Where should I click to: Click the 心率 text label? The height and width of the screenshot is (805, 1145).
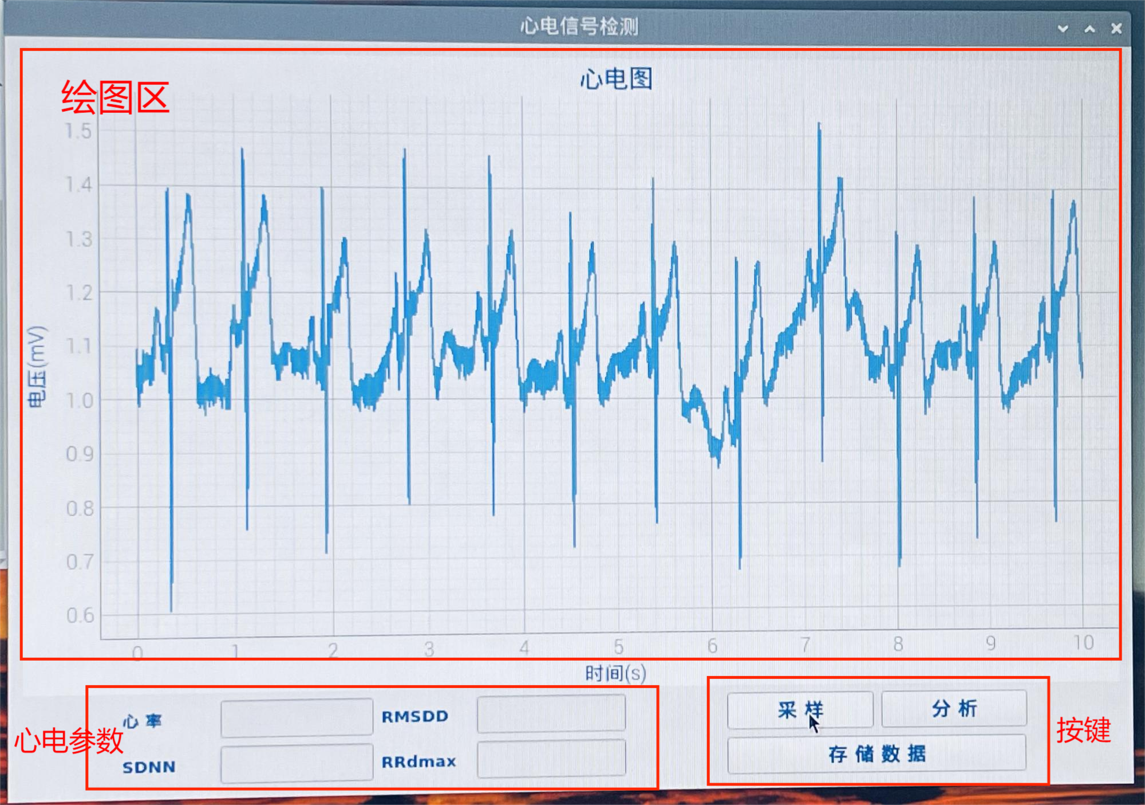click(x=142, y=721)
